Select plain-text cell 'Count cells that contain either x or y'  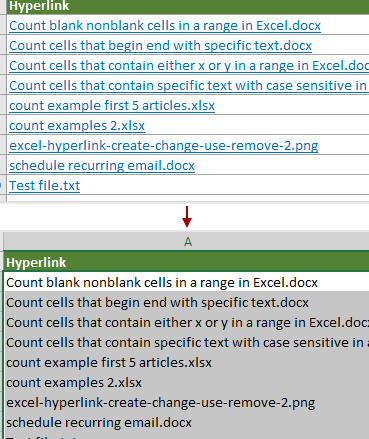[186, 323]
